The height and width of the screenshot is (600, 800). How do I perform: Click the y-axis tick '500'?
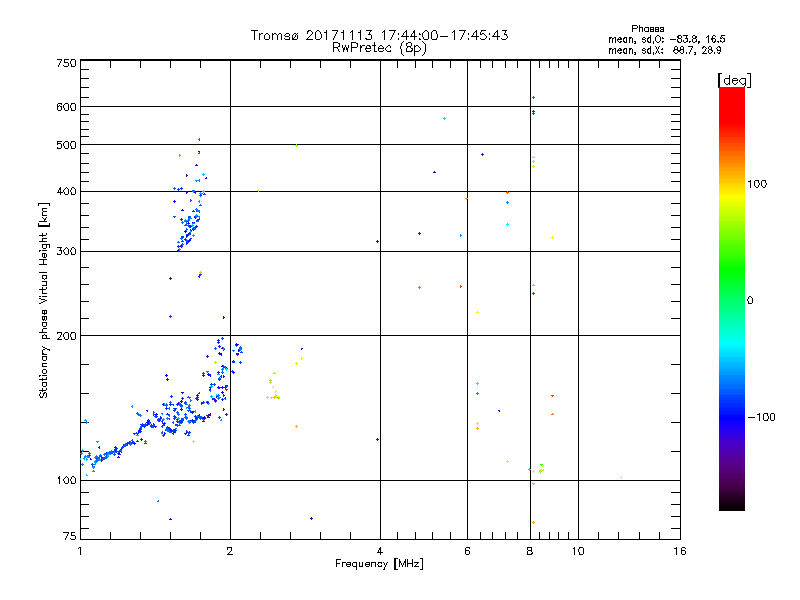(67, 145)
